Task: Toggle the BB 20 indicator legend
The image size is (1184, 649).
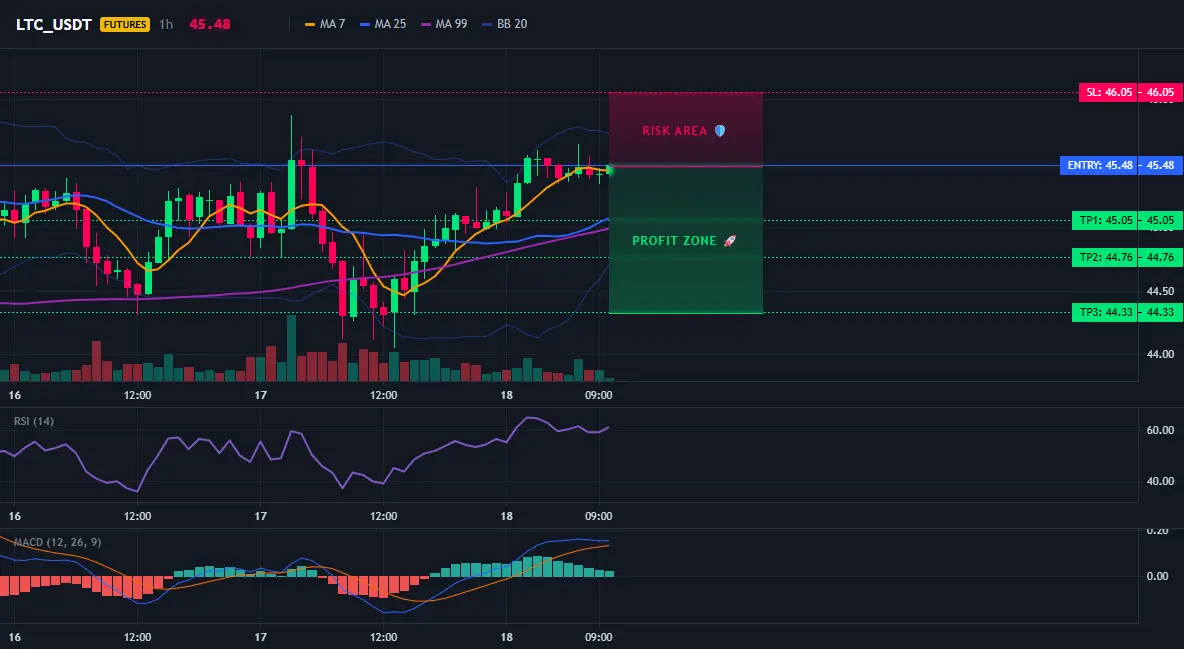Action: tap(504, 24)
